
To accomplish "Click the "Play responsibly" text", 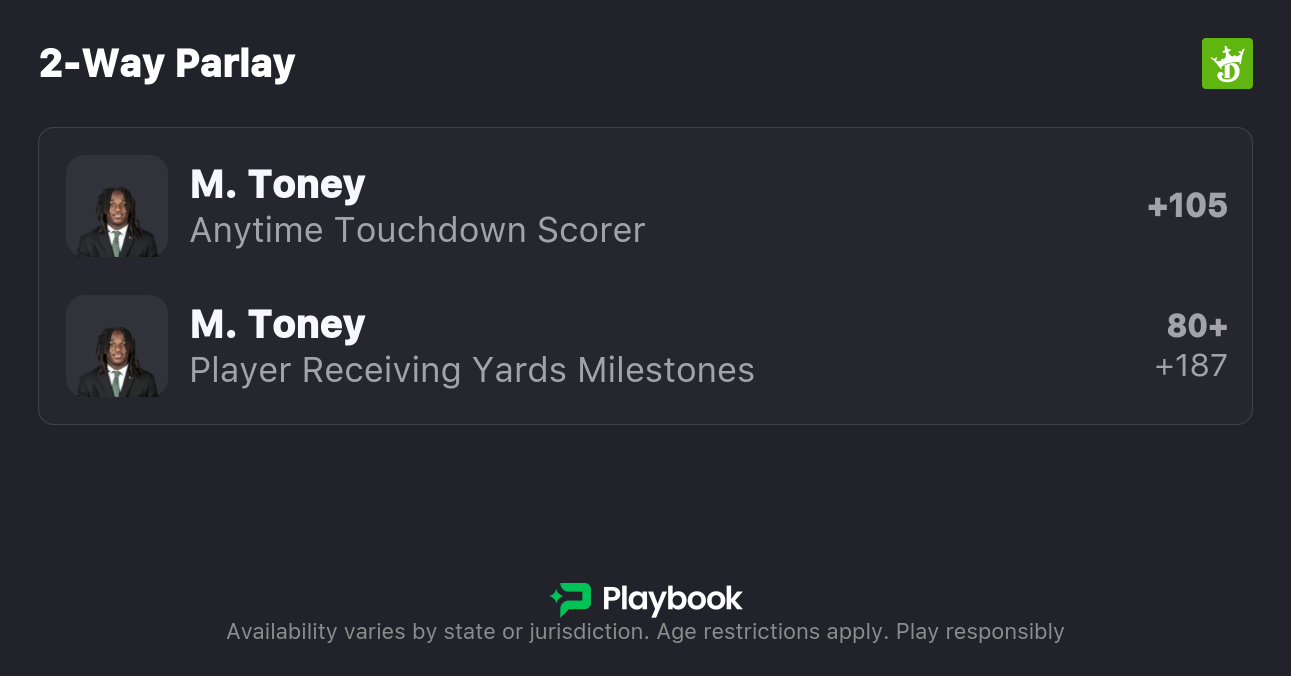I will click(980, 632).
